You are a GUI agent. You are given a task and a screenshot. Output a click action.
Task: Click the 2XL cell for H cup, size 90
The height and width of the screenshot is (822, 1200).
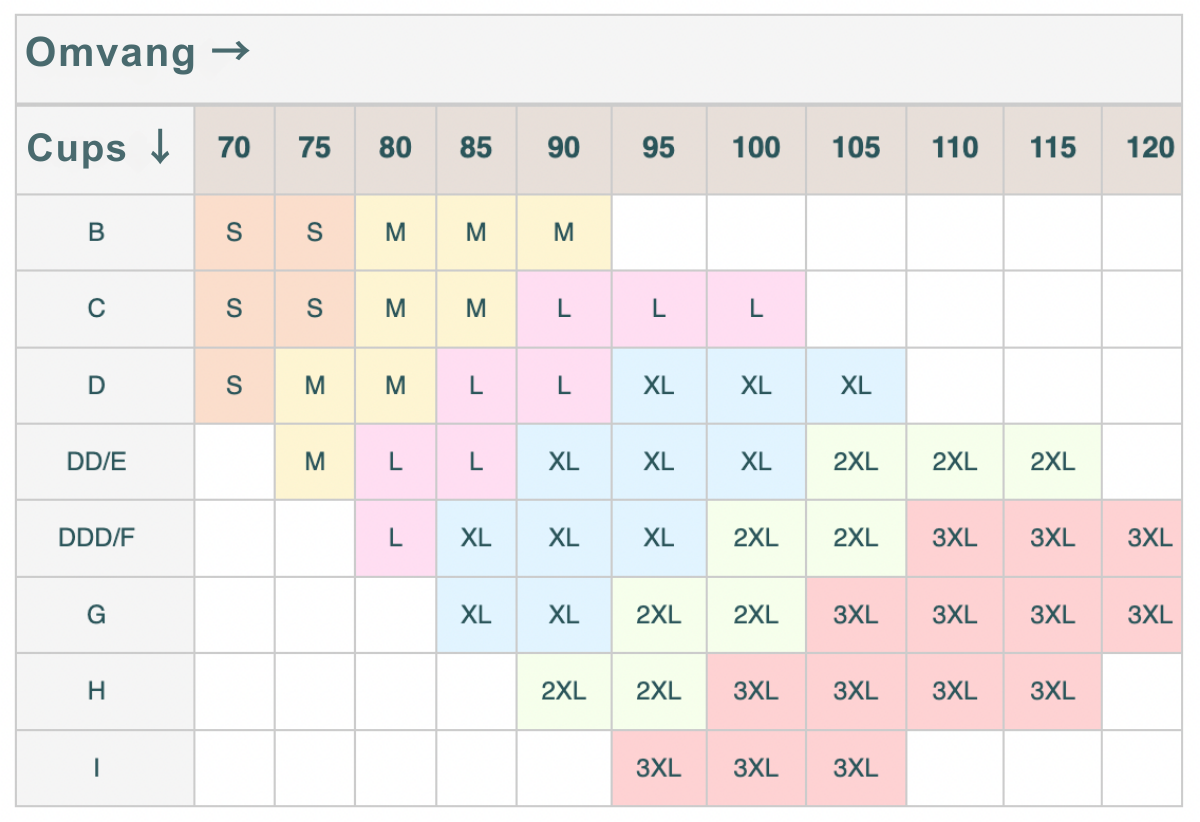(563, 691)
